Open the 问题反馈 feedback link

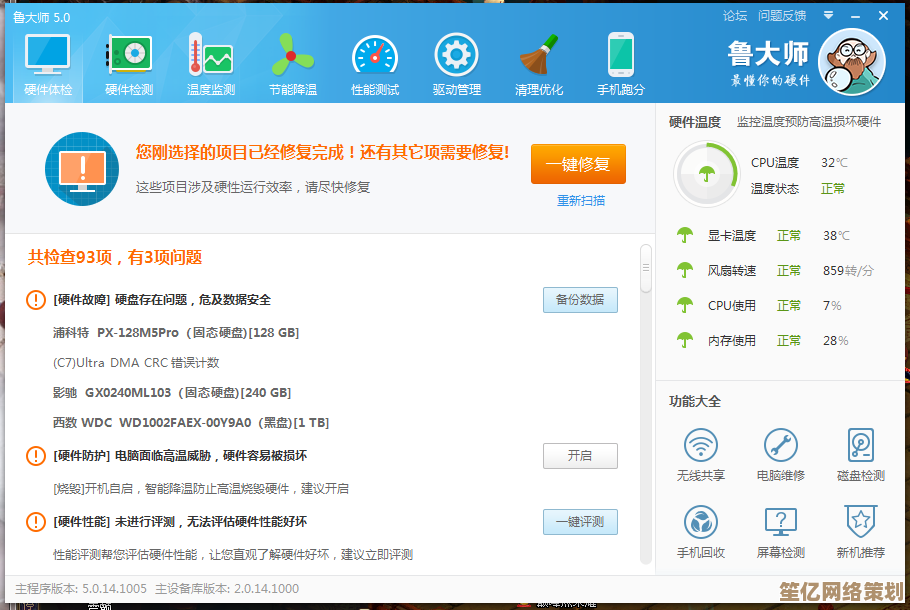(x=782, y=16)
